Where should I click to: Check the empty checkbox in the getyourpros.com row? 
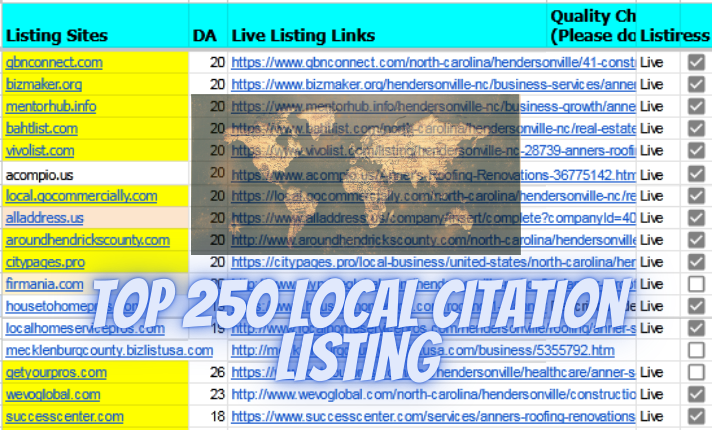point(696,372)
